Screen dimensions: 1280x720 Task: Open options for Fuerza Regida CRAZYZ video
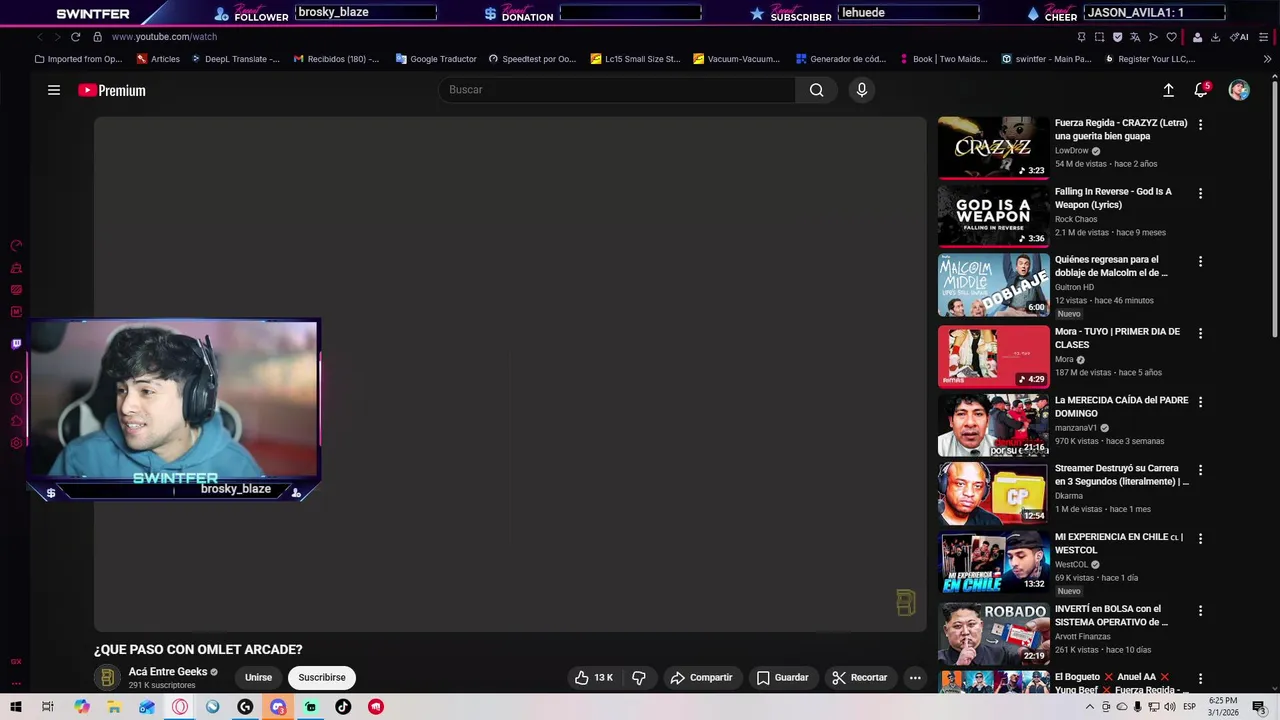point(1200,125)
